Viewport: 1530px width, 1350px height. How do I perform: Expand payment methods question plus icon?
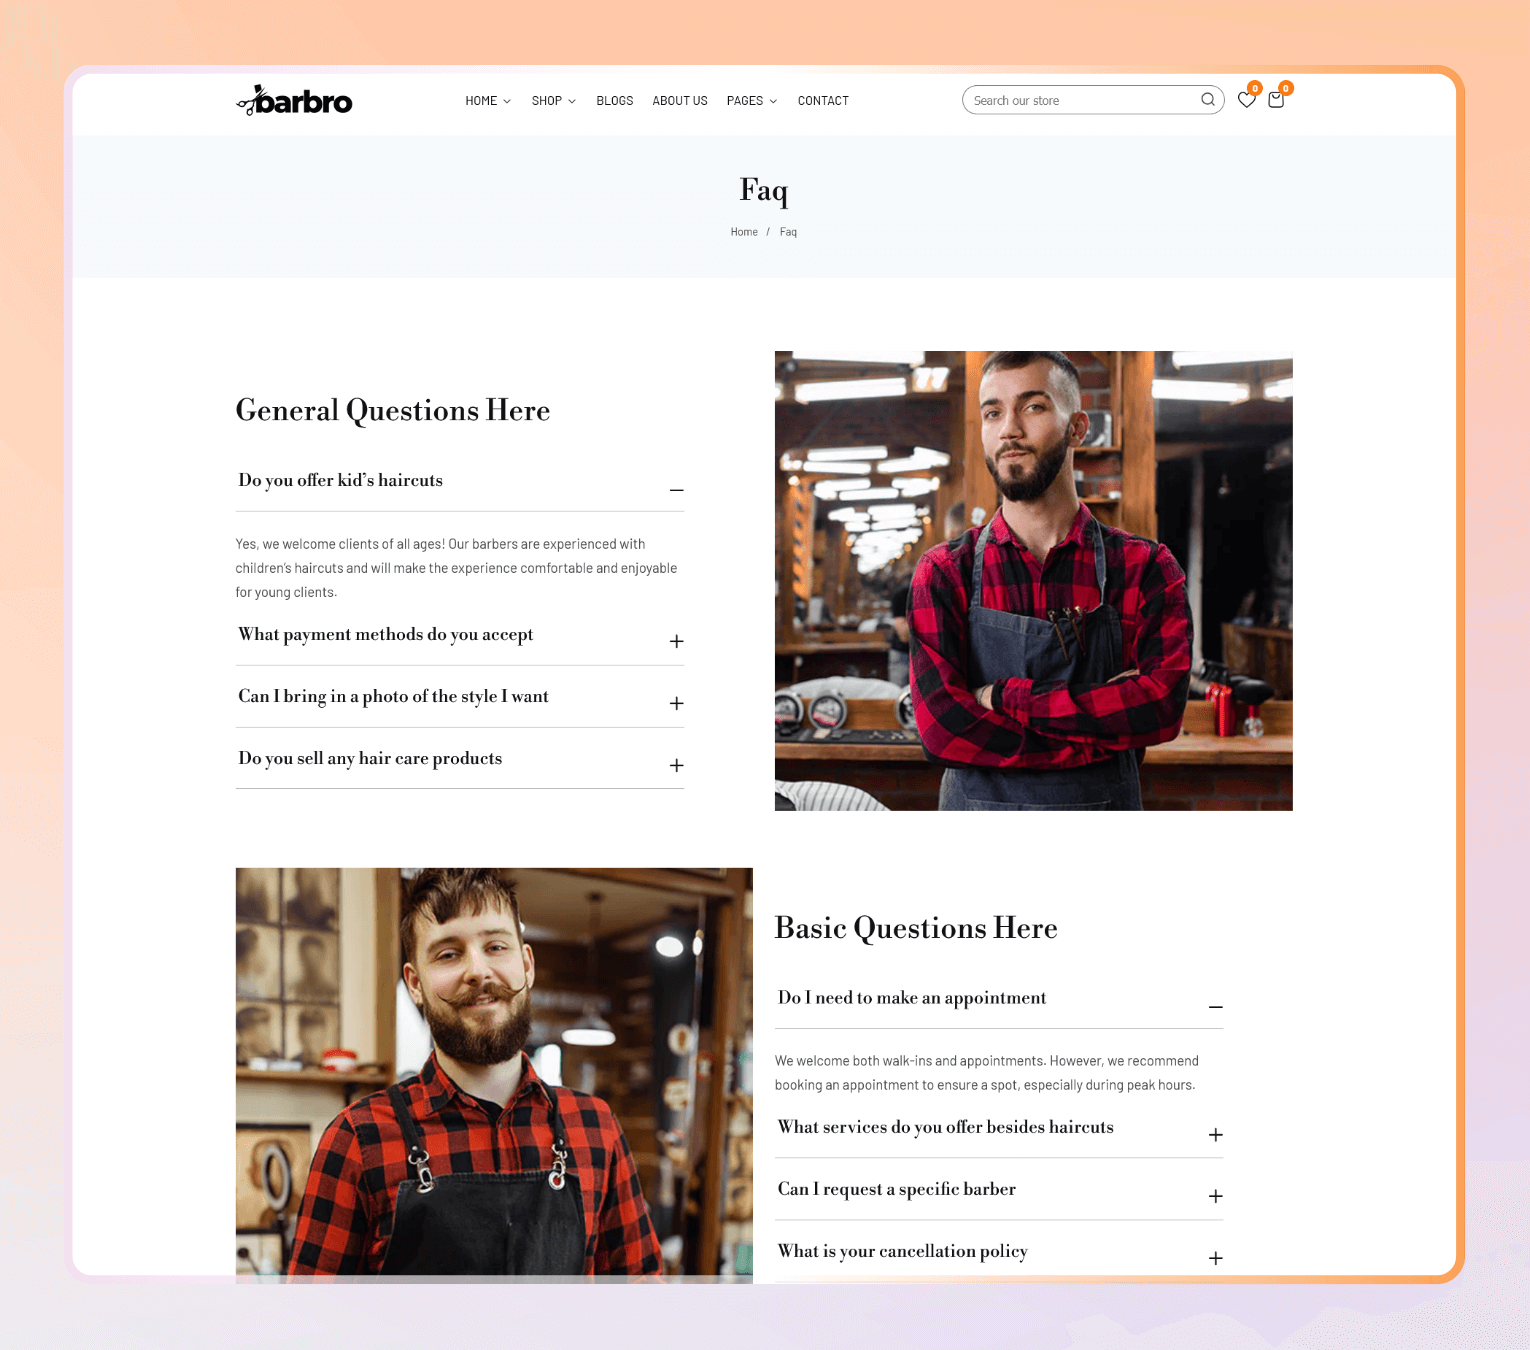677,641
